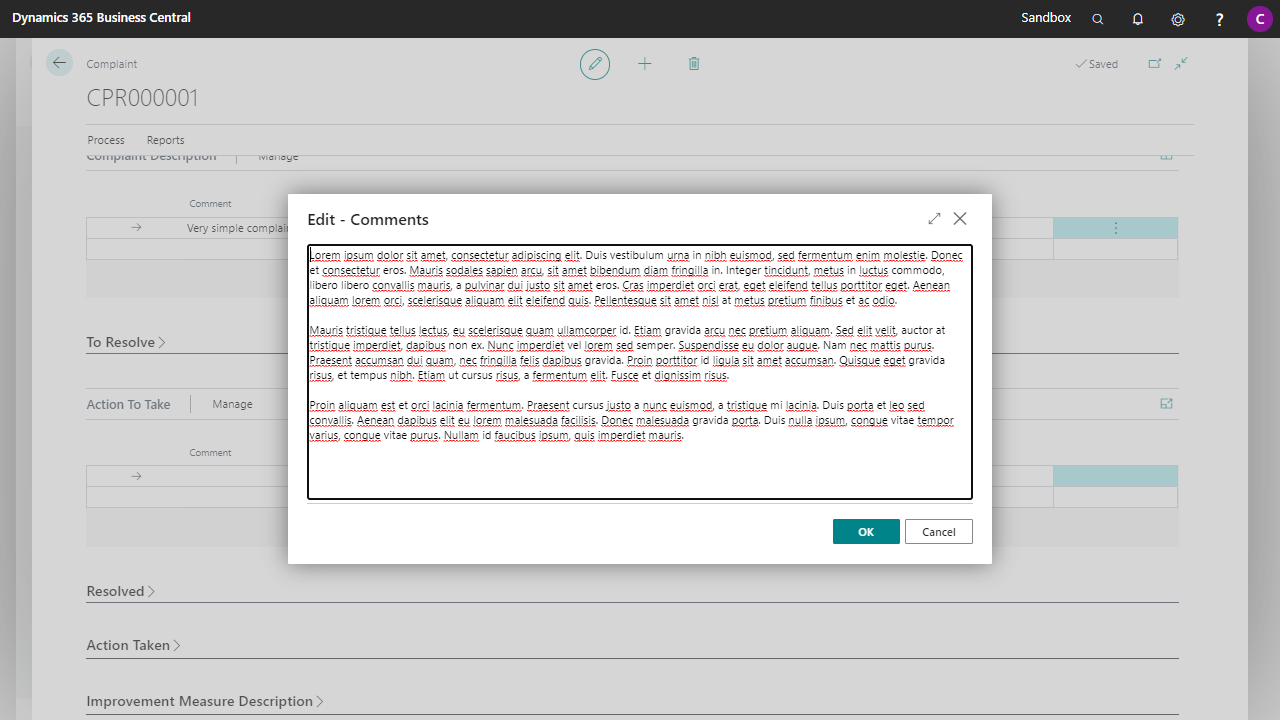
Task: Open Business Central search
Action: [x=1097, y=18]
